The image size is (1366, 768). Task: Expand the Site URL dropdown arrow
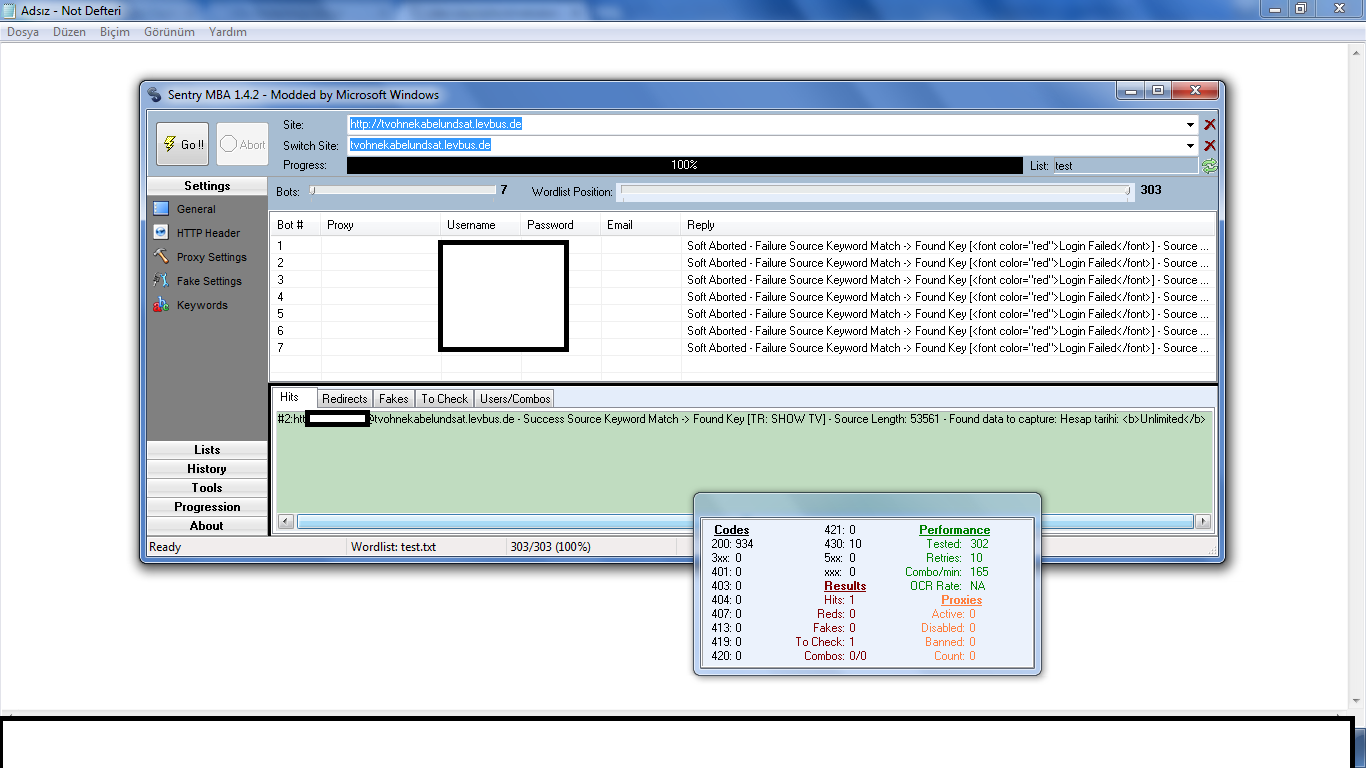click(x=1191, y=125)
